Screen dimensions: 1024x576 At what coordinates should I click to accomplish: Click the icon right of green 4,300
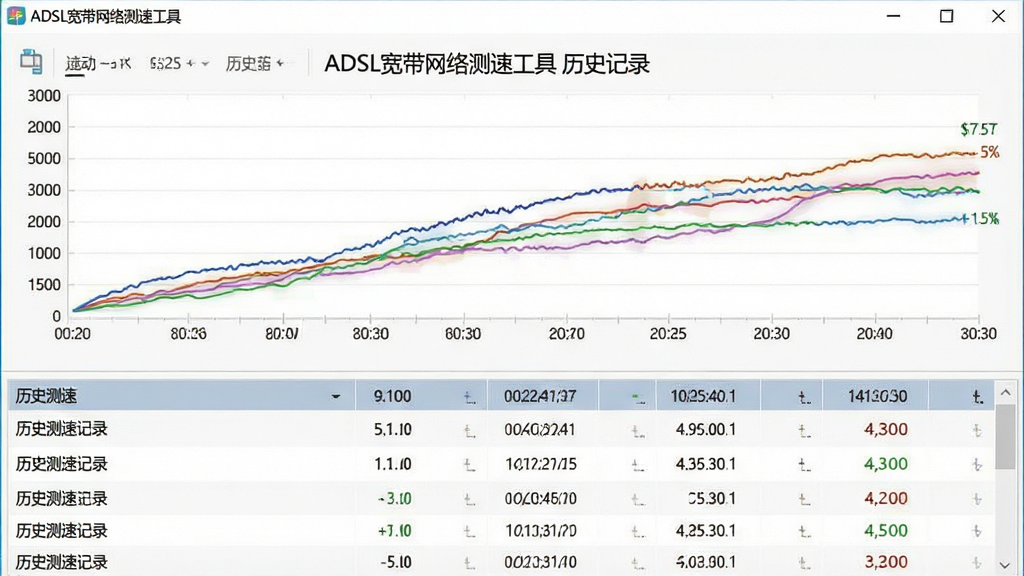[977, 464]
